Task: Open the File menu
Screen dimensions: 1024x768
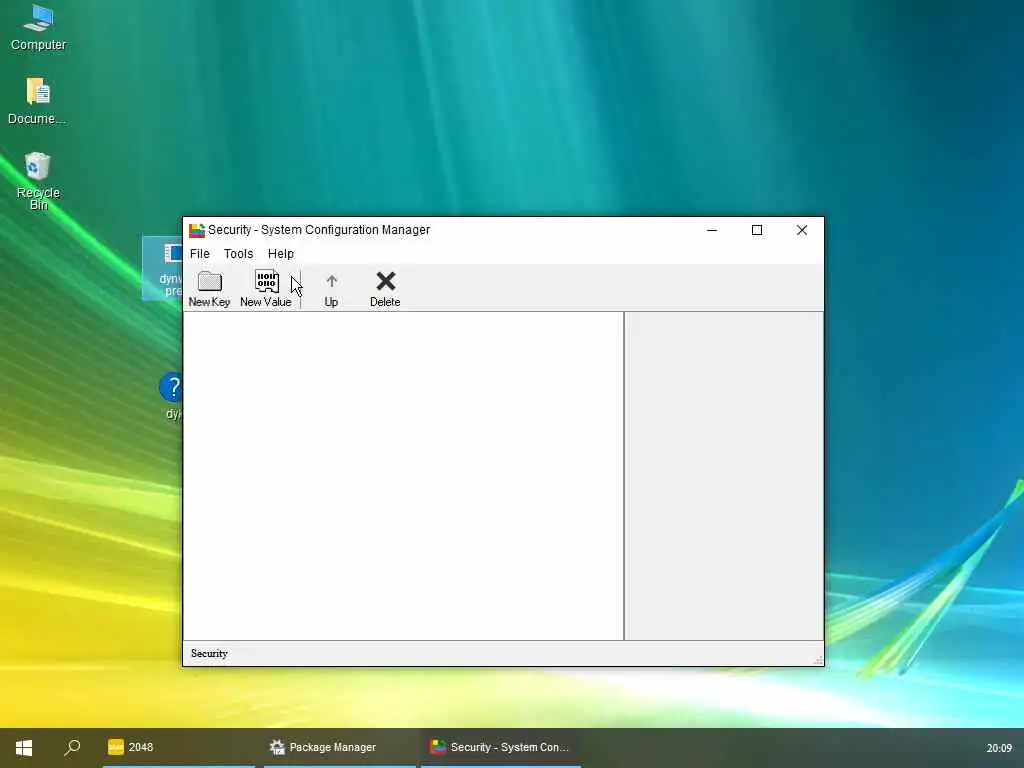Action: click(200, 253)
